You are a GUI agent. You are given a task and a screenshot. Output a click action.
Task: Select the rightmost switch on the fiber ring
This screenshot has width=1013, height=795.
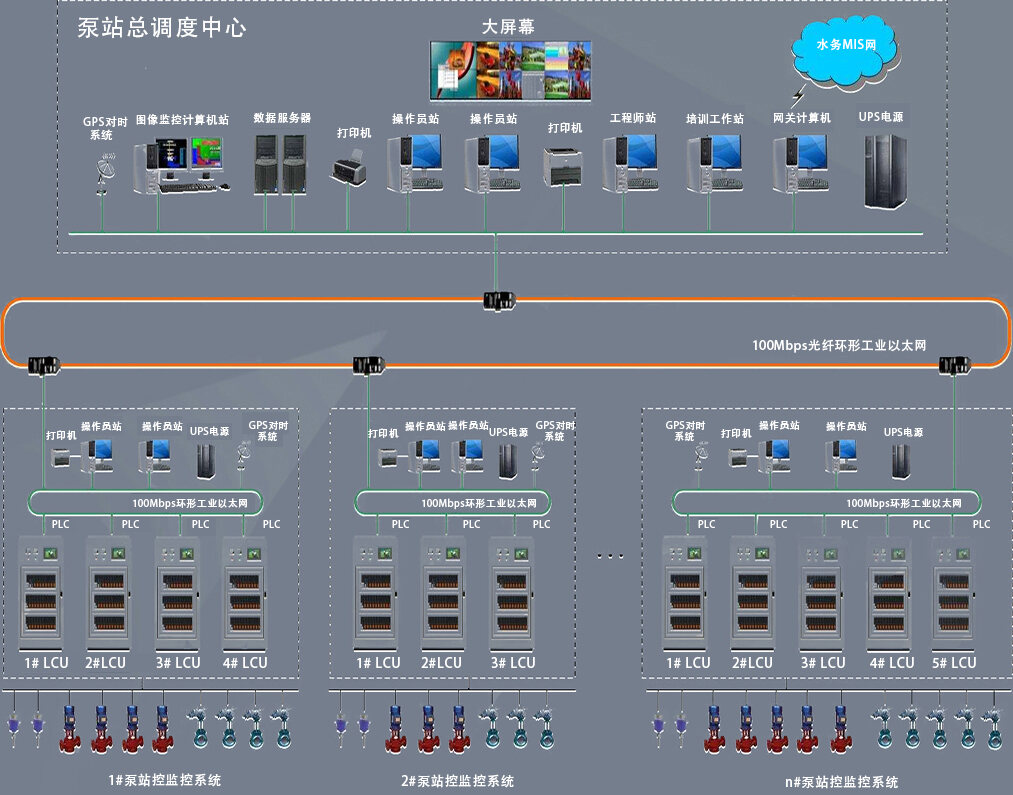pos(955,365)
